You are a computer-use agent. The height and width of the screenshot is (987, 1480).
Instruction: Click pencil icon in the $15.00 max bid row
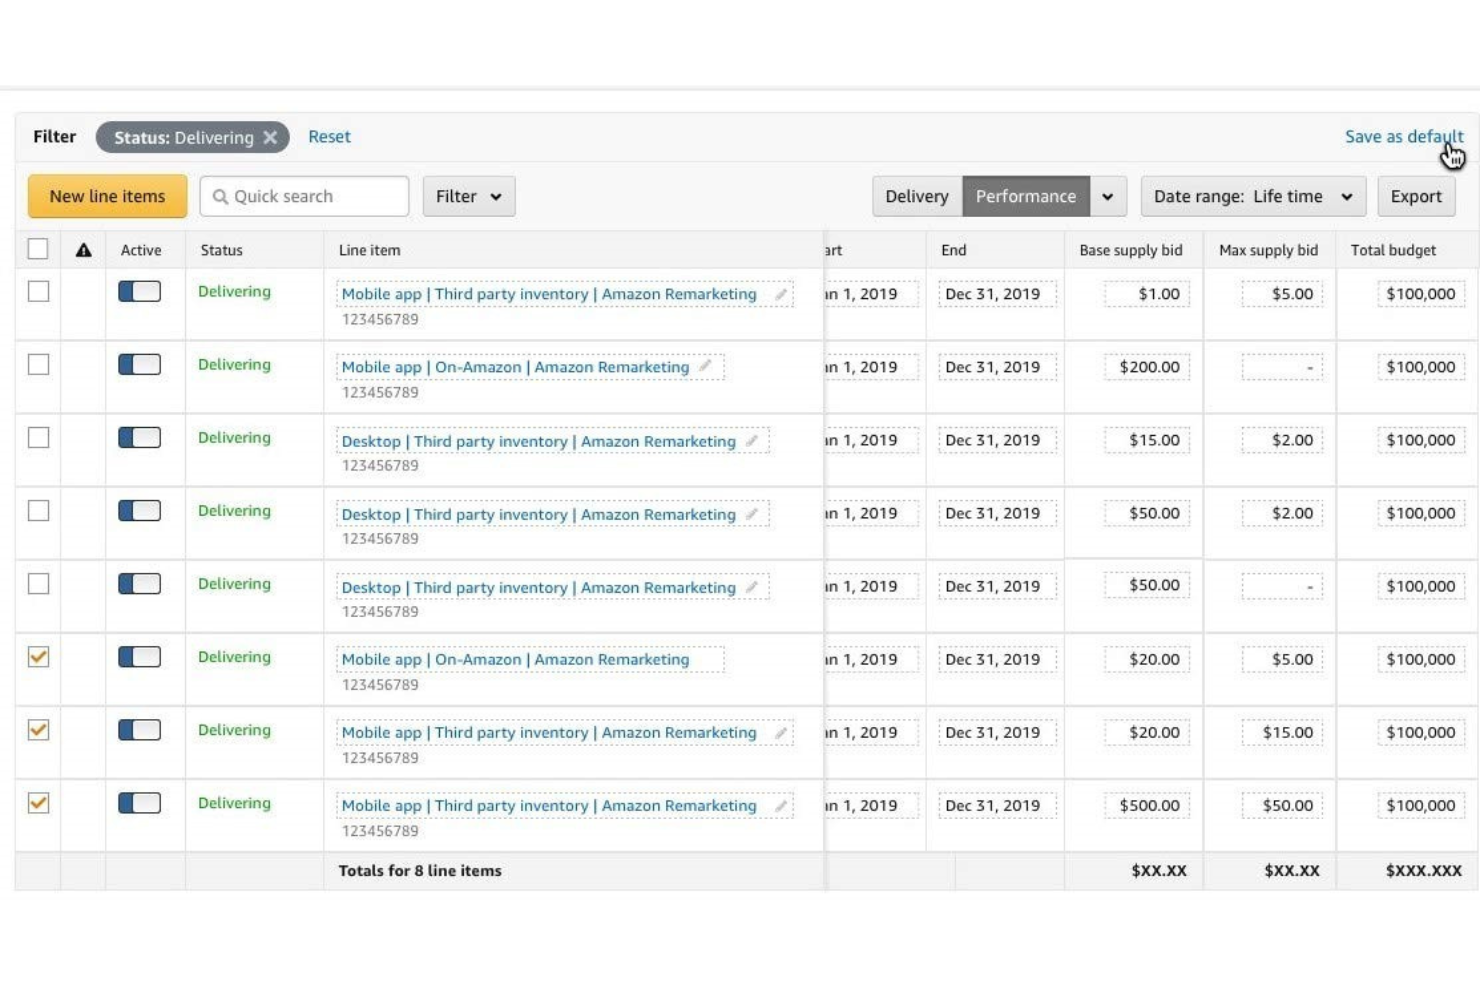click(781, 732)
